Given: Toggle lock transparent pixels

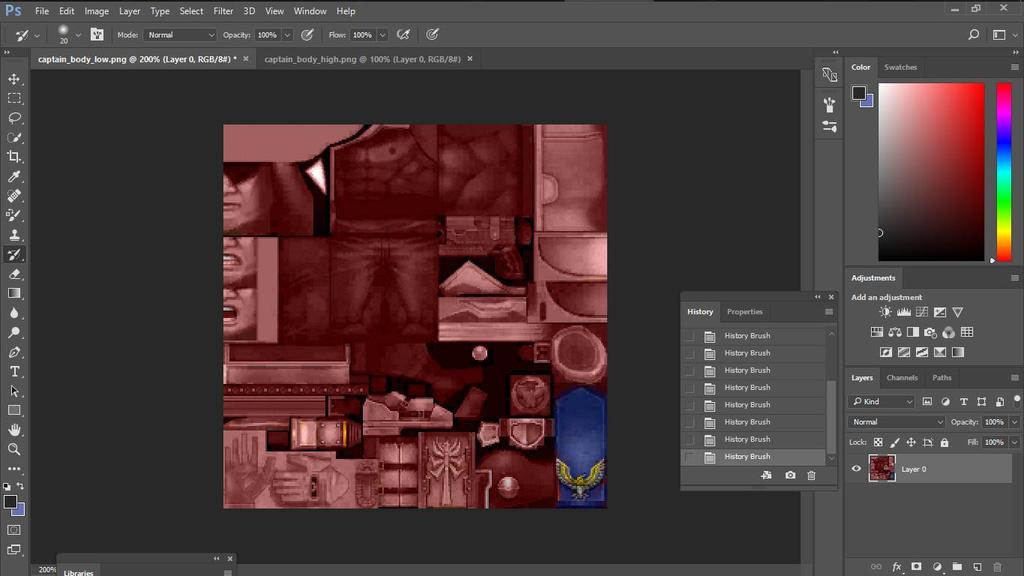Looking at the screenshot, I should (878, 443).
